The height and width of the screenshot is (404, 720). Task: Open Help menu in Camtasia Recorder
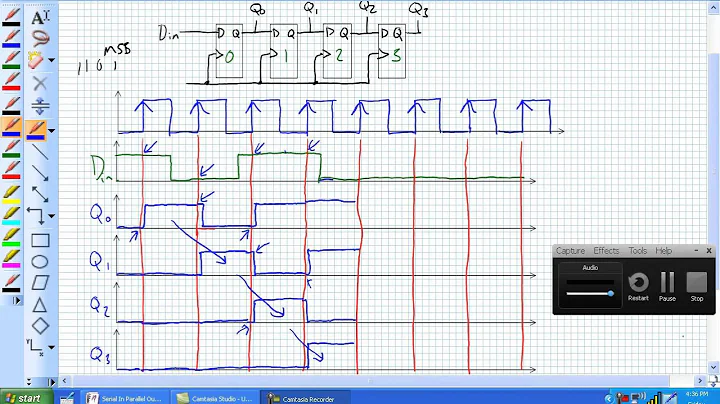(x=663, y=251)
